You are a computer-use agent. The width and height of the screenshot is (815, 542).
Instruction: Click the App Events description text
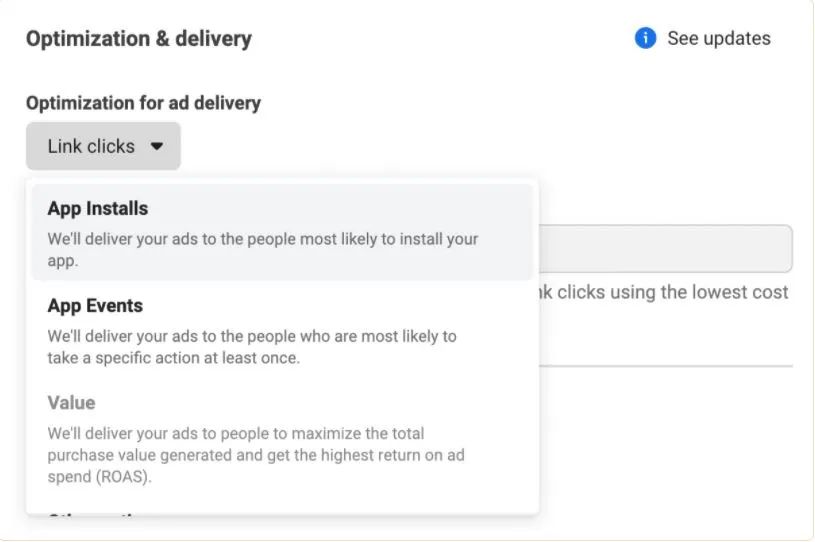(252, 346)
